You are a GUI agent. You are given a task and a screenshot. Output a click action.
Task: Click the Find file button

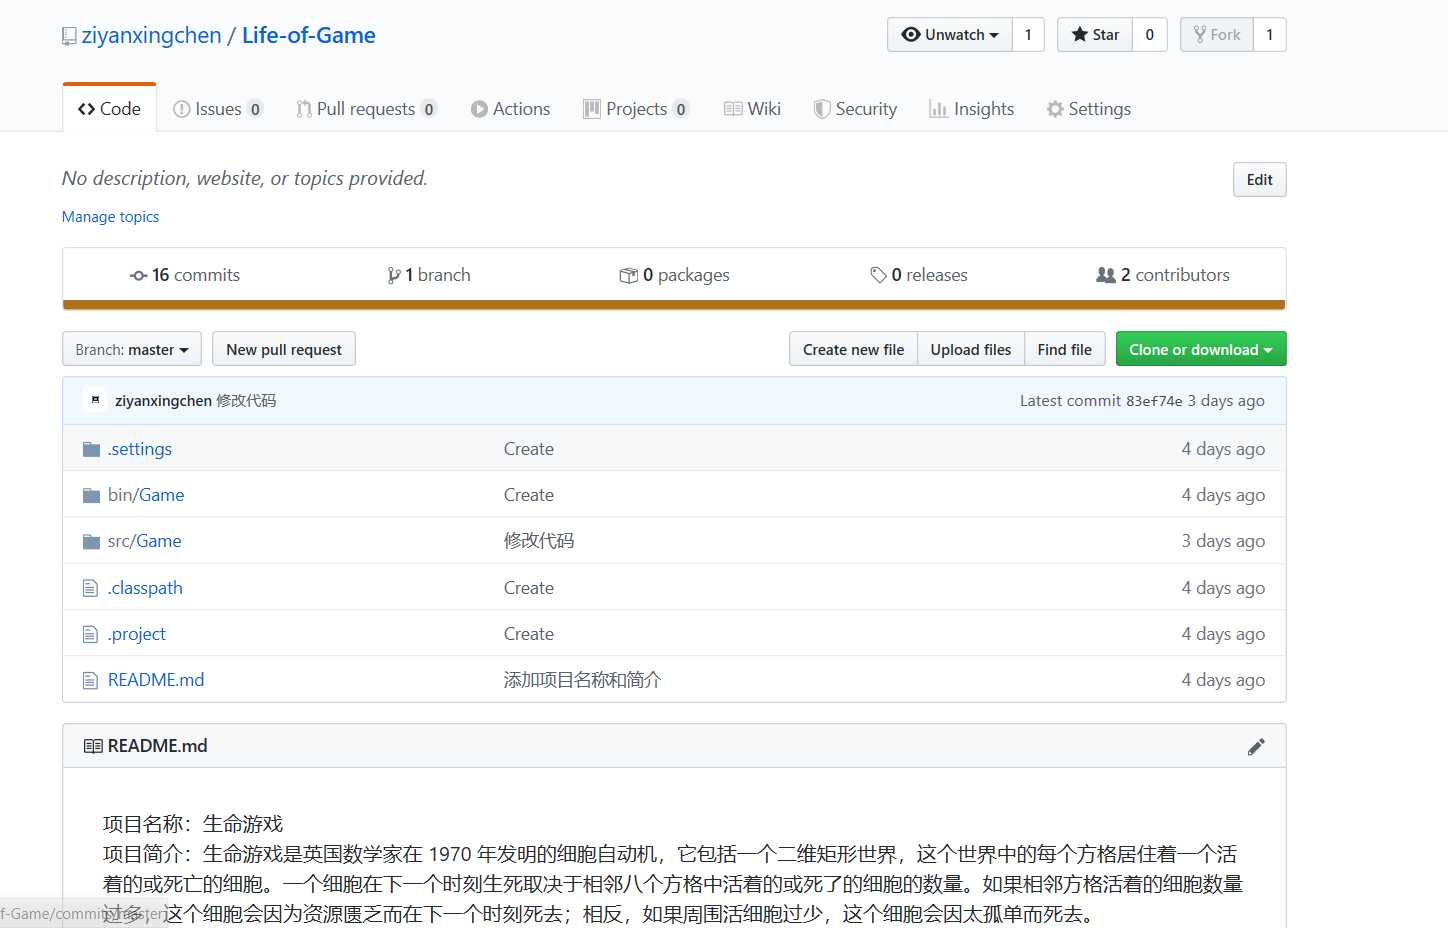click(x=1064, y=349)
